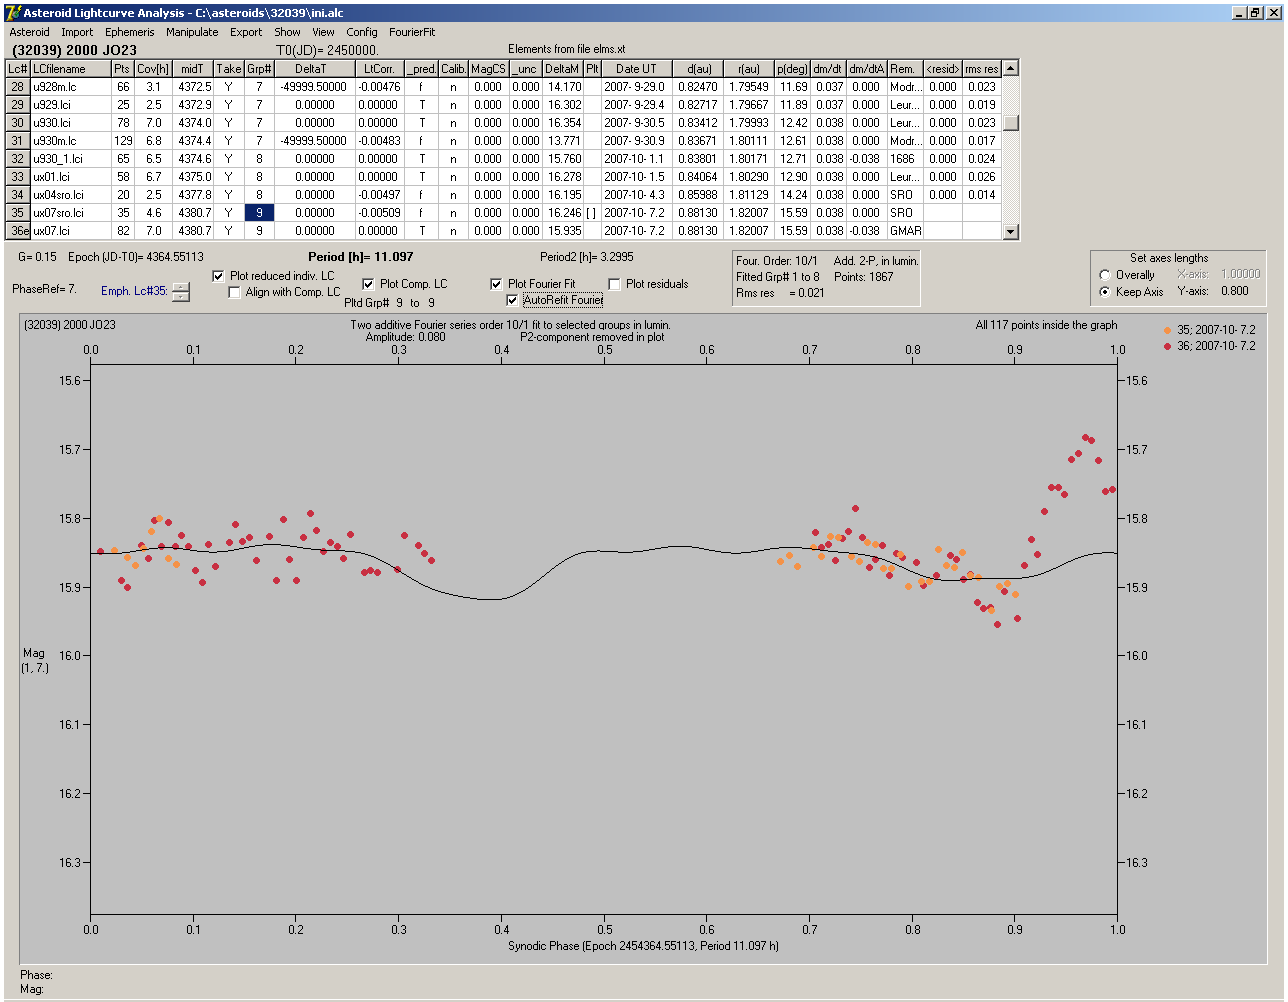Click the LtCorr. column header

pos(379,69)
